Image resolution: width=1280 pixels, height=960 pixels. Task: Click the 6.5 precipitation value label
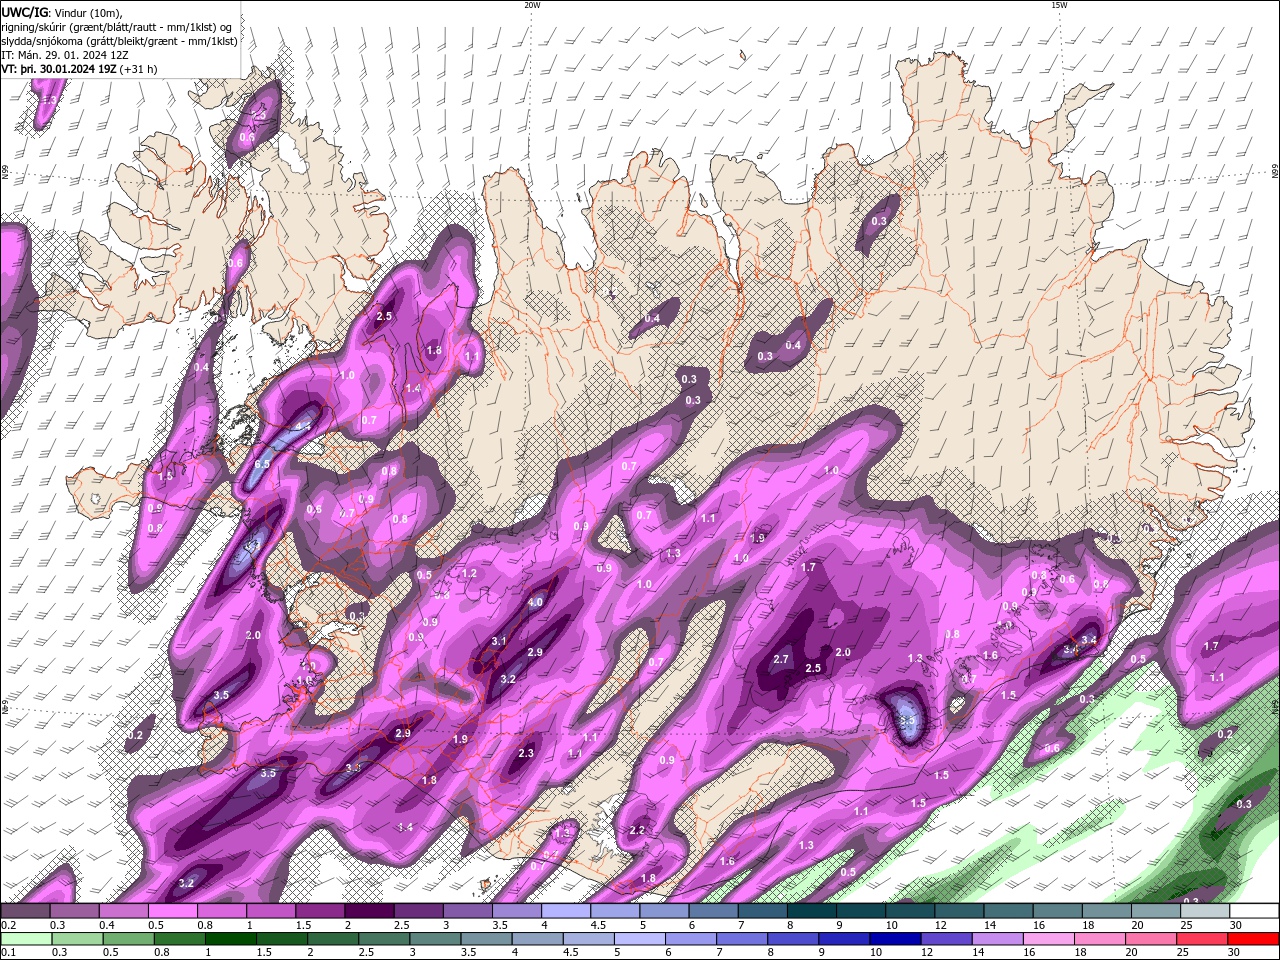[262, 464]
